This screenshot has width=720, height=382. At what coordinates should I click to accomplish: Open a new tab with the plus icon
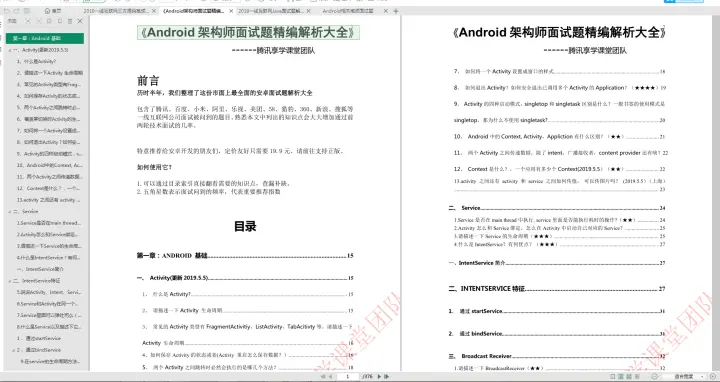(x=396, y=11)
